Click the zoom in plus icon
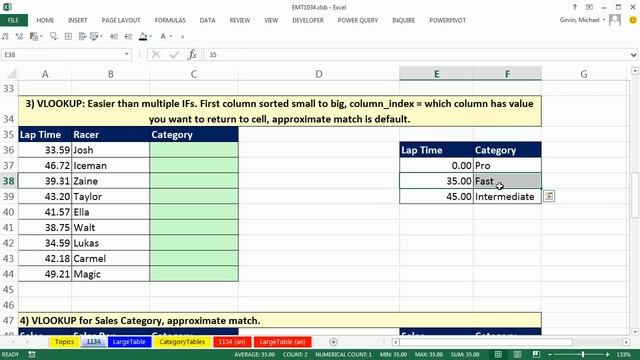The image size is (640, 360). pyautogui.click(x=608, y=355)
